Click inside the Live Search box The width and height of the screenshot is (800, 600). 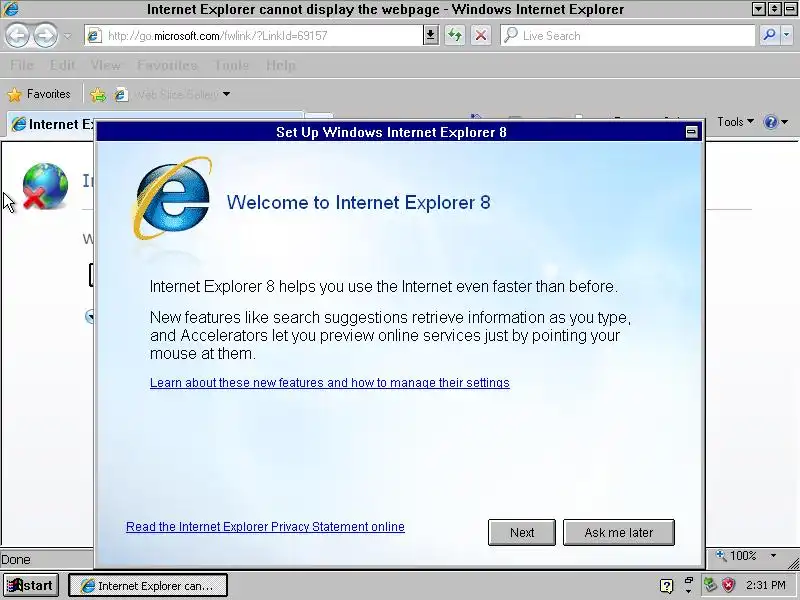[x=628, y=36]
